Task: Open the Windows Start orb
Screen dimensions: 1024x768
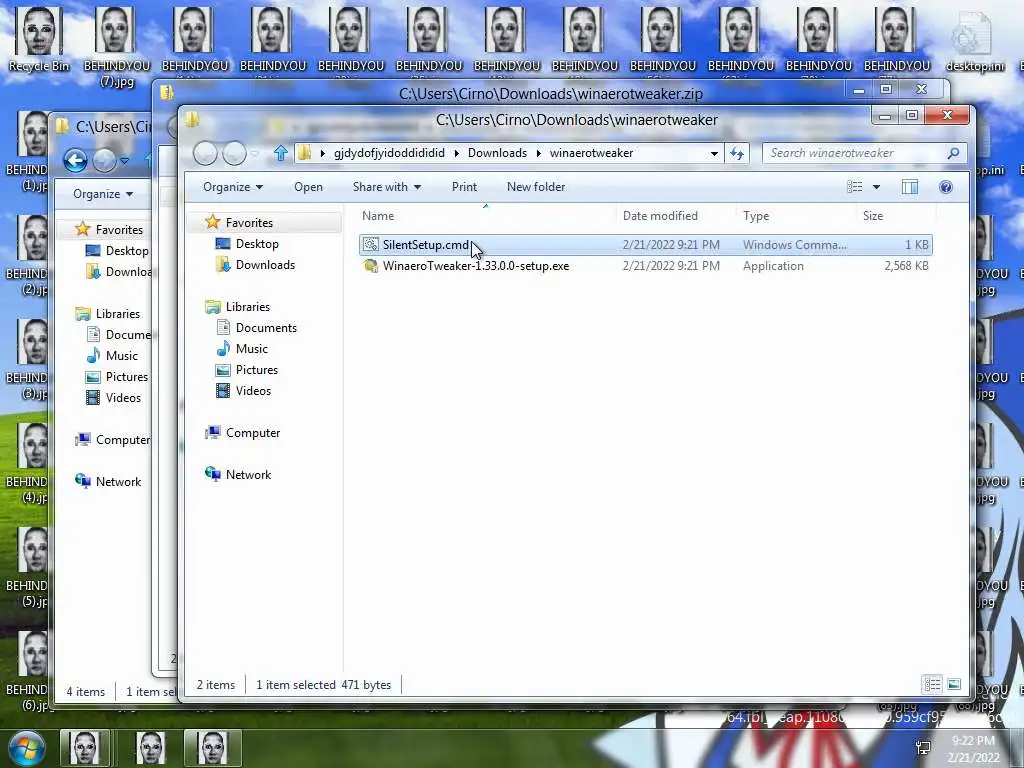Action: [x=26, y=748]
